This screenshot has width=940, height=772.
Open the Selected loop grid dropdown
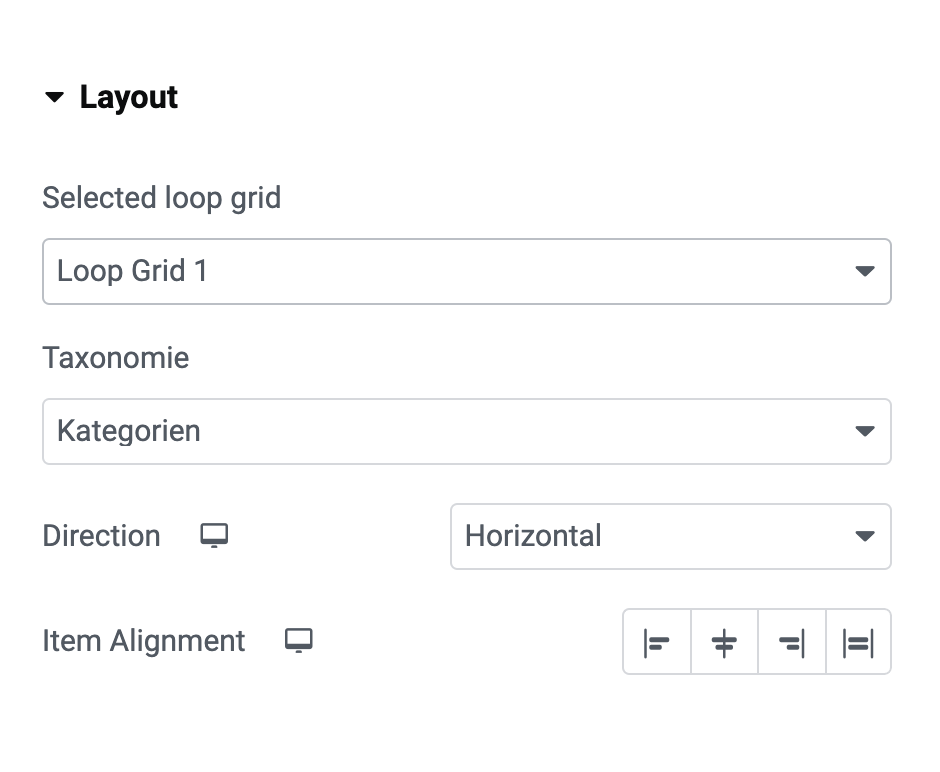(x=467, y=272)
